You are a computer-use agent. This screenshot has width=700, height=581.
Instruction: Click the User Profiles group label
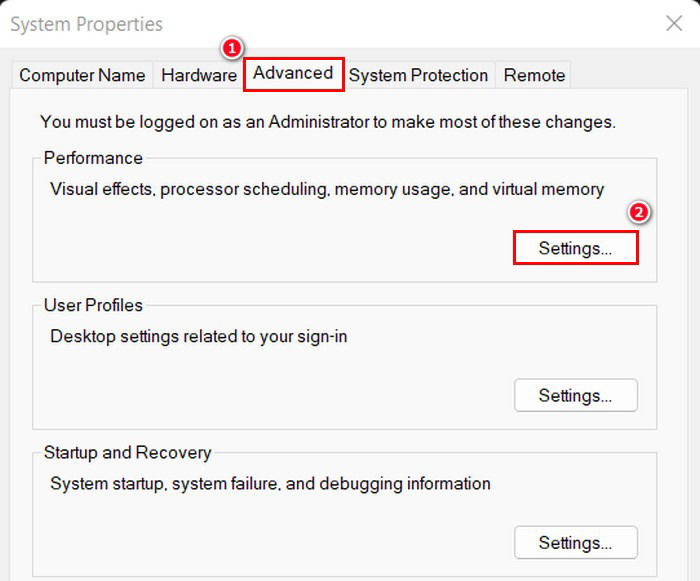pyautogui.click(x=93, y=305)
